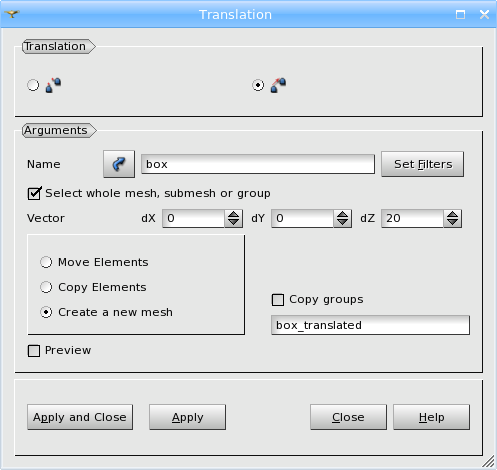Close the Translation dialog with X
497x470 pixels.
(x=484, y=14)
